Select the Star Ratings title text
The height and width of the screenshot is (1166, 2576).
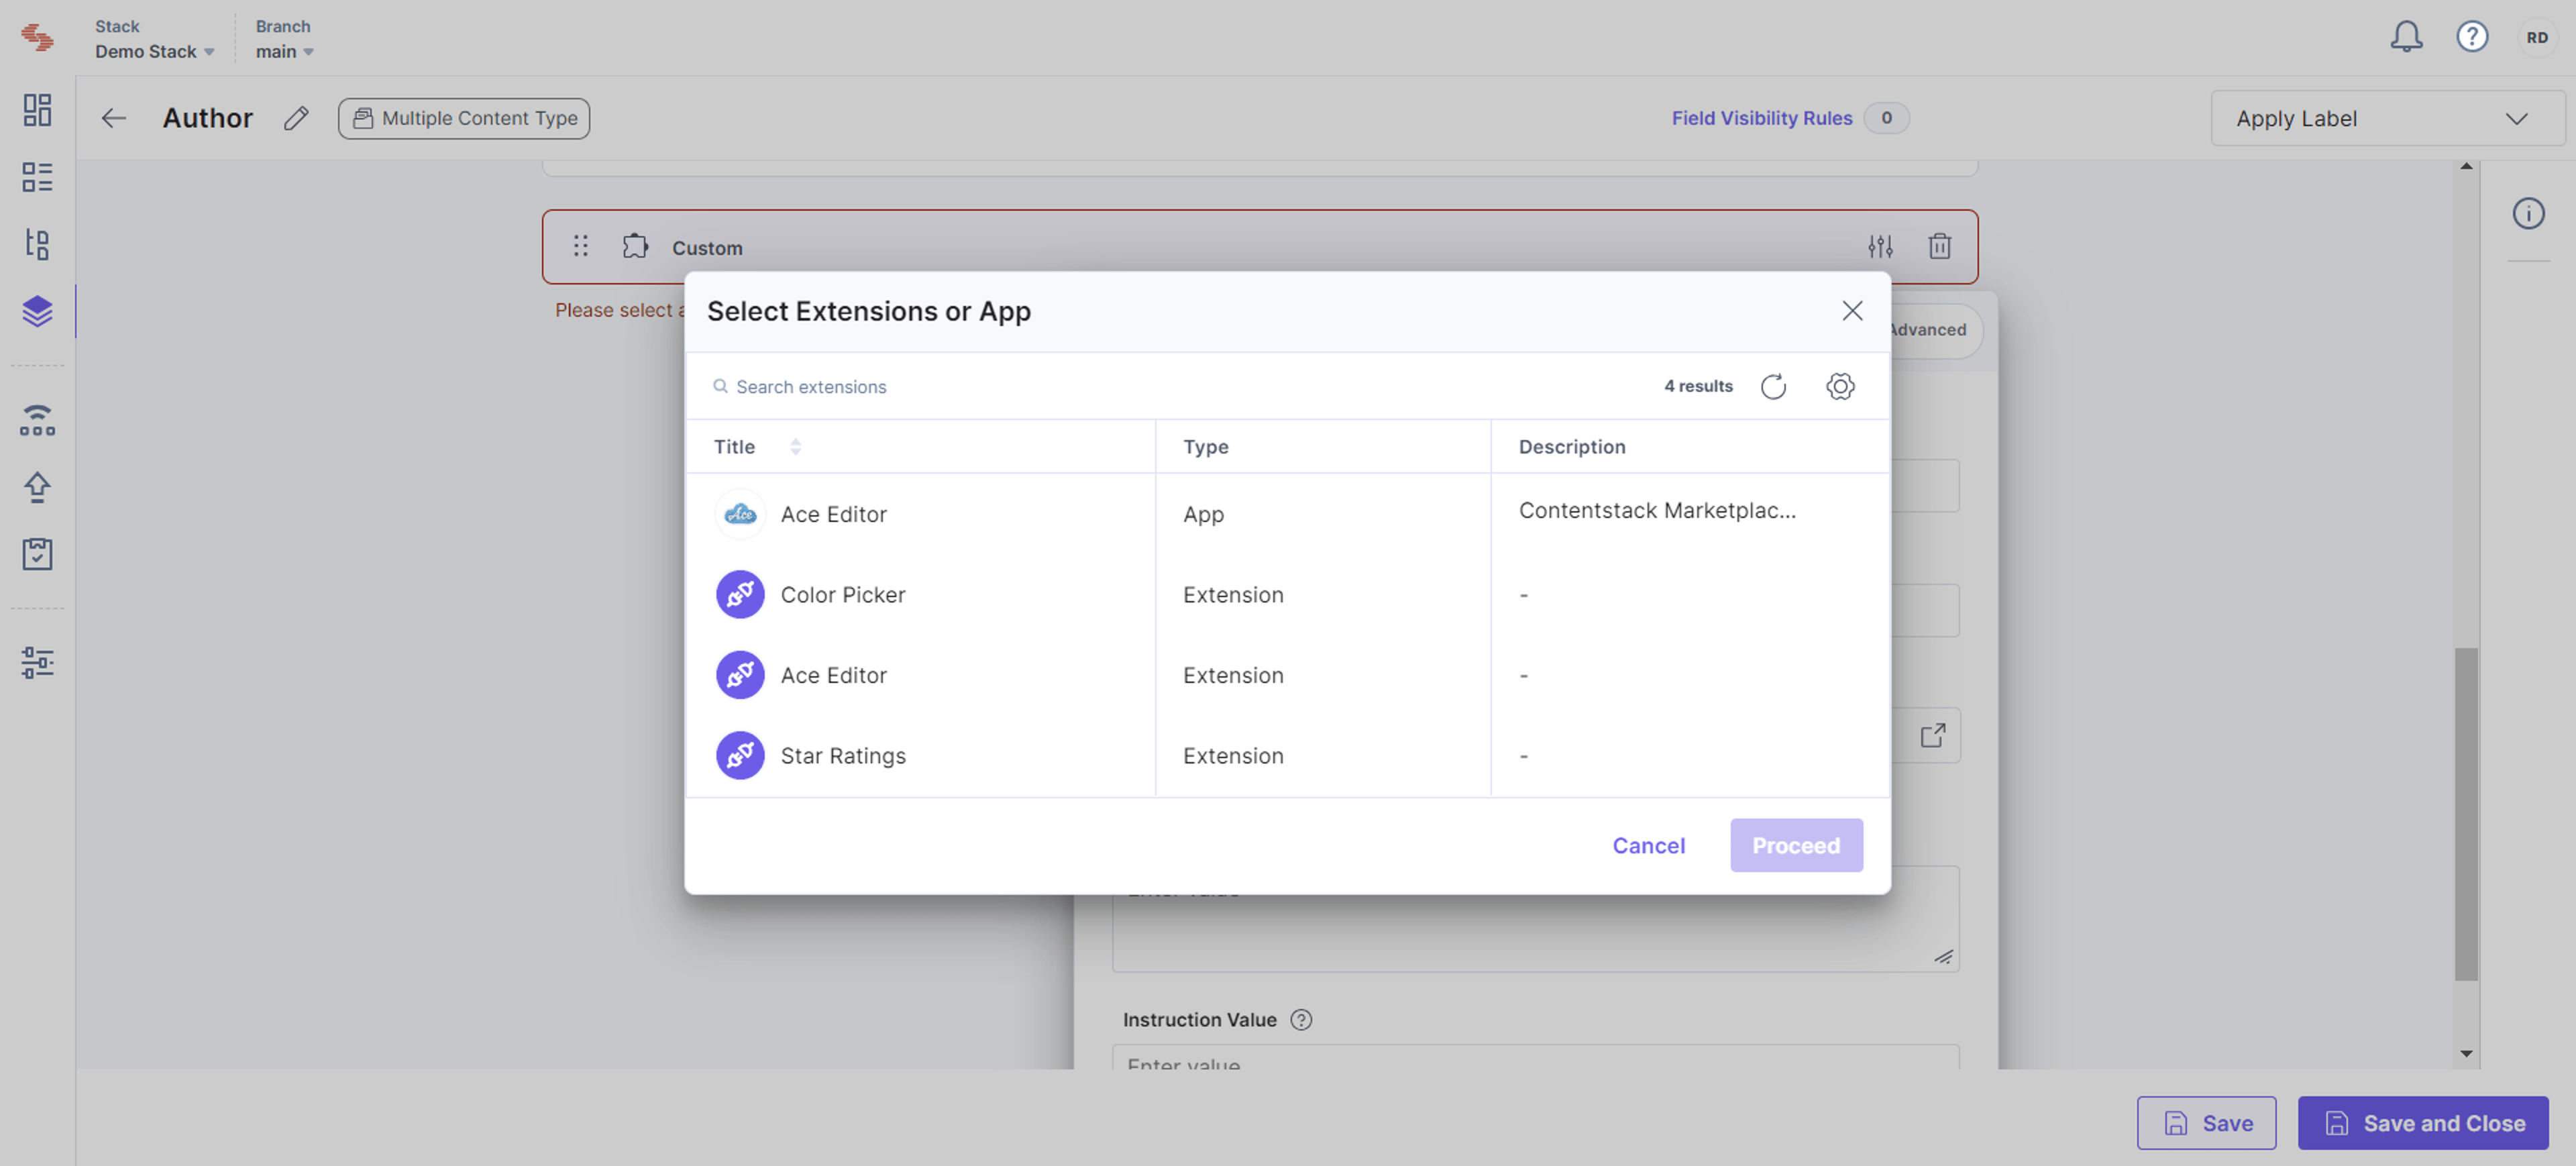click(842, 756)
